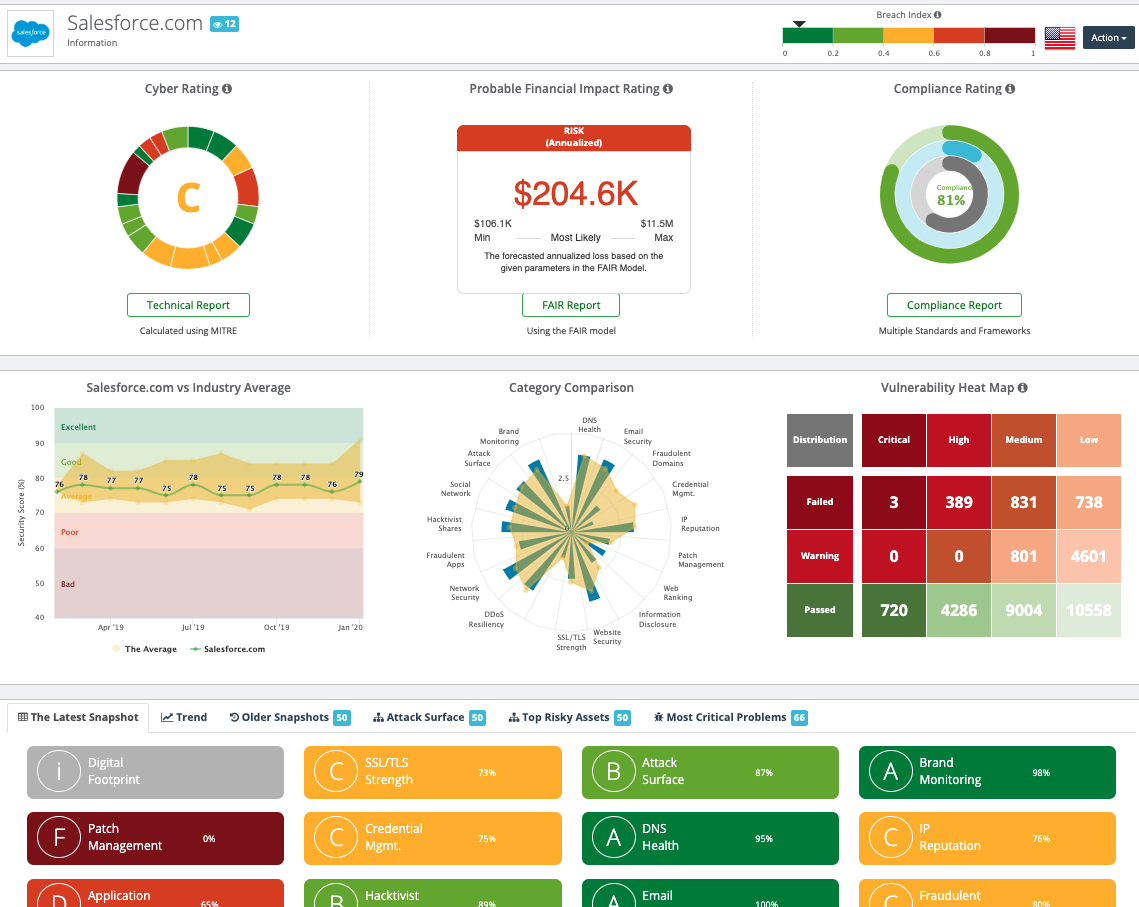The width and height of the screenshot is (1139, 907).
Task: Click the Passed Critical cell showing 720
Action: (893, 611)
